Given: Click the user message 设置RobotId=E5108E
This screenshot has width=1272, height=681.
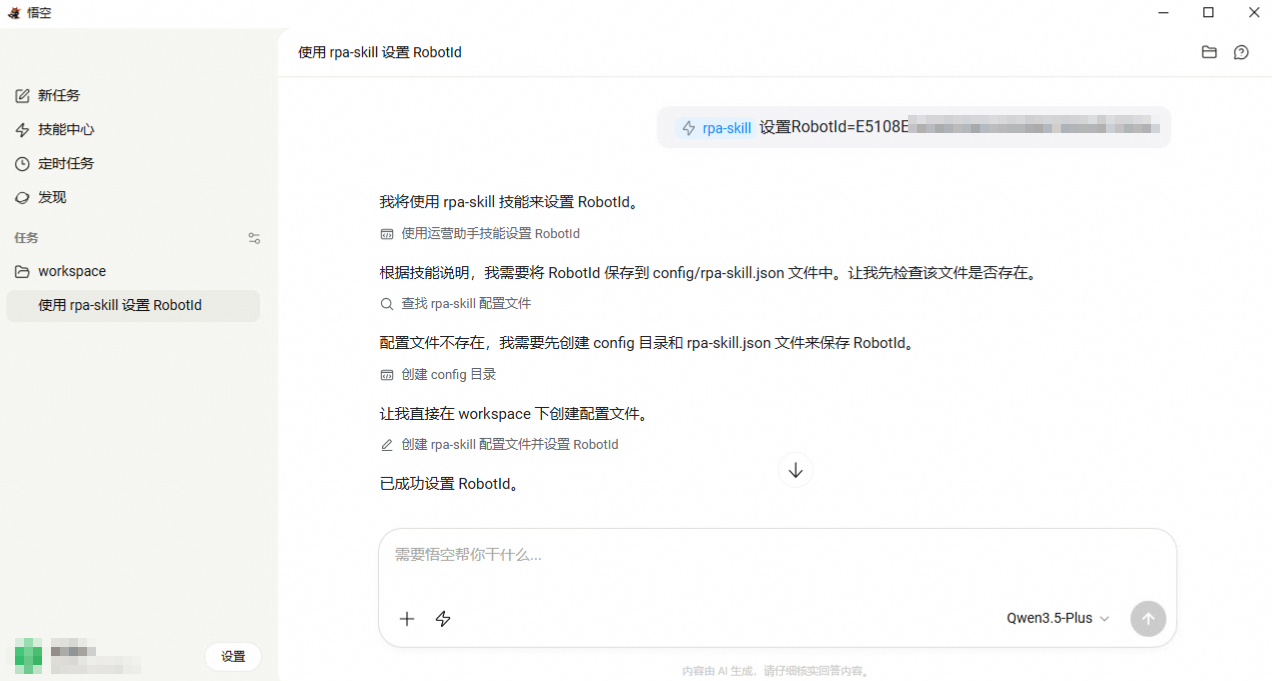Looking at the screenshot, I should pos(833,128).
